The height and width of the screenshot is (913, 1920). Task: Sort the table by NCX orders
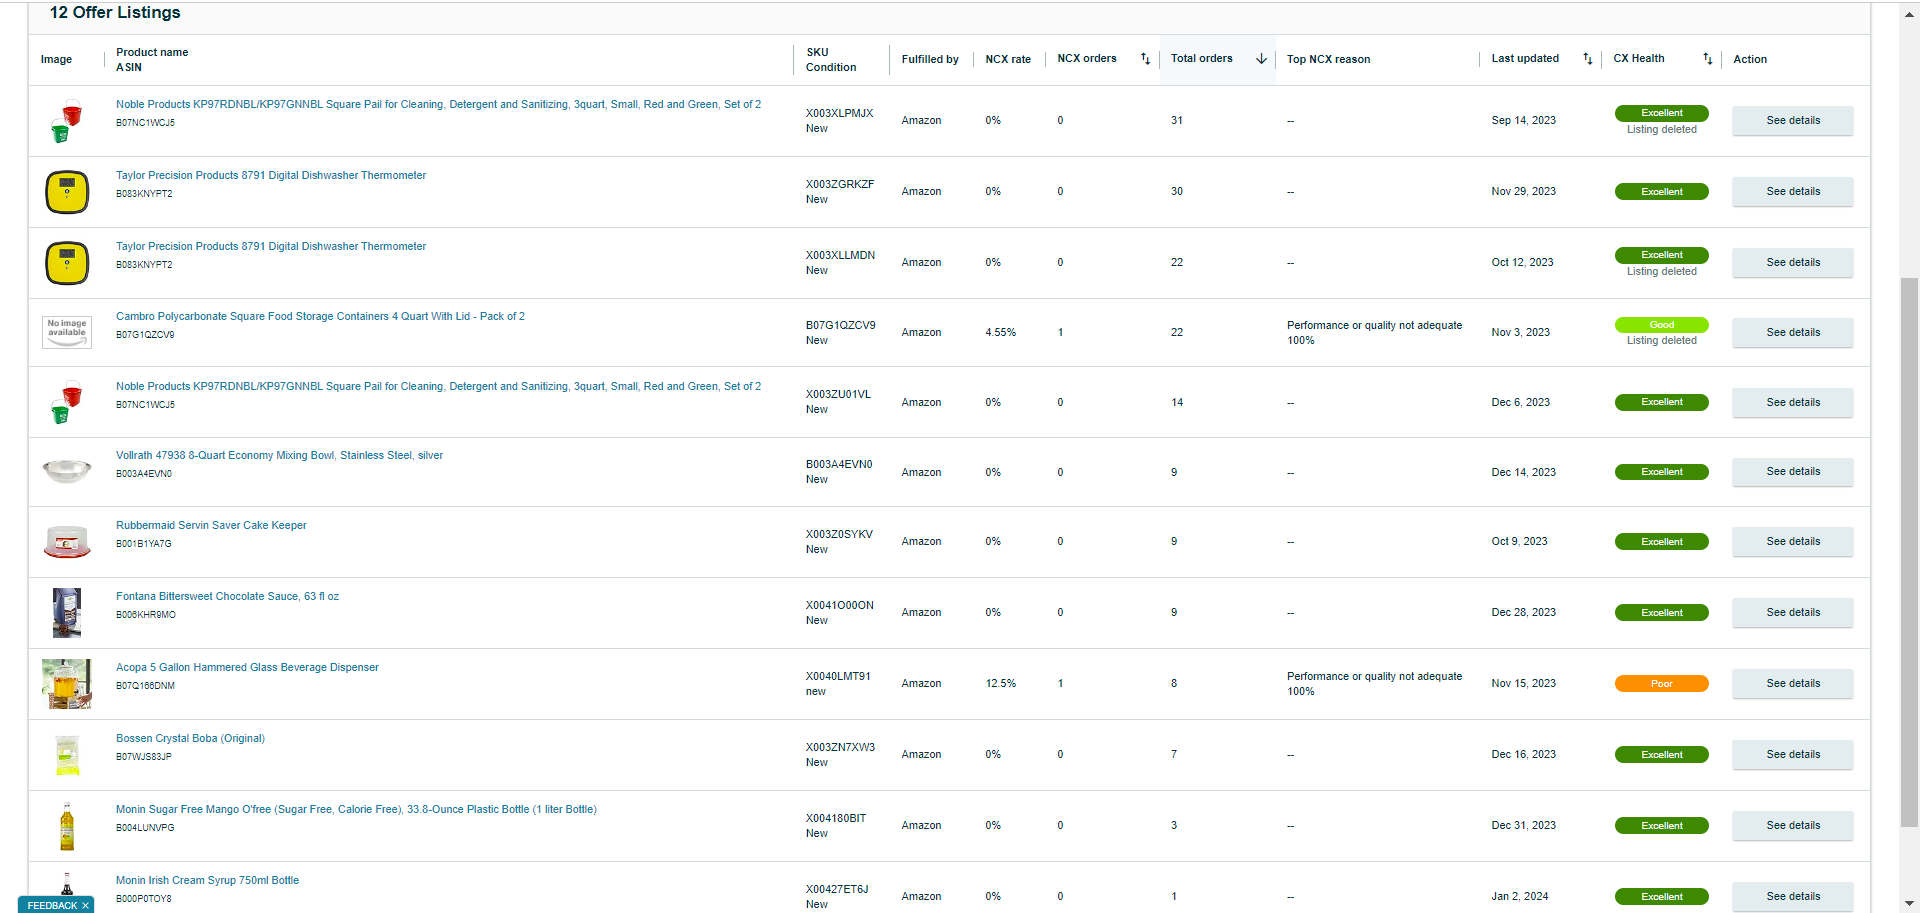pyautogui.click(x=1145, y=59)
